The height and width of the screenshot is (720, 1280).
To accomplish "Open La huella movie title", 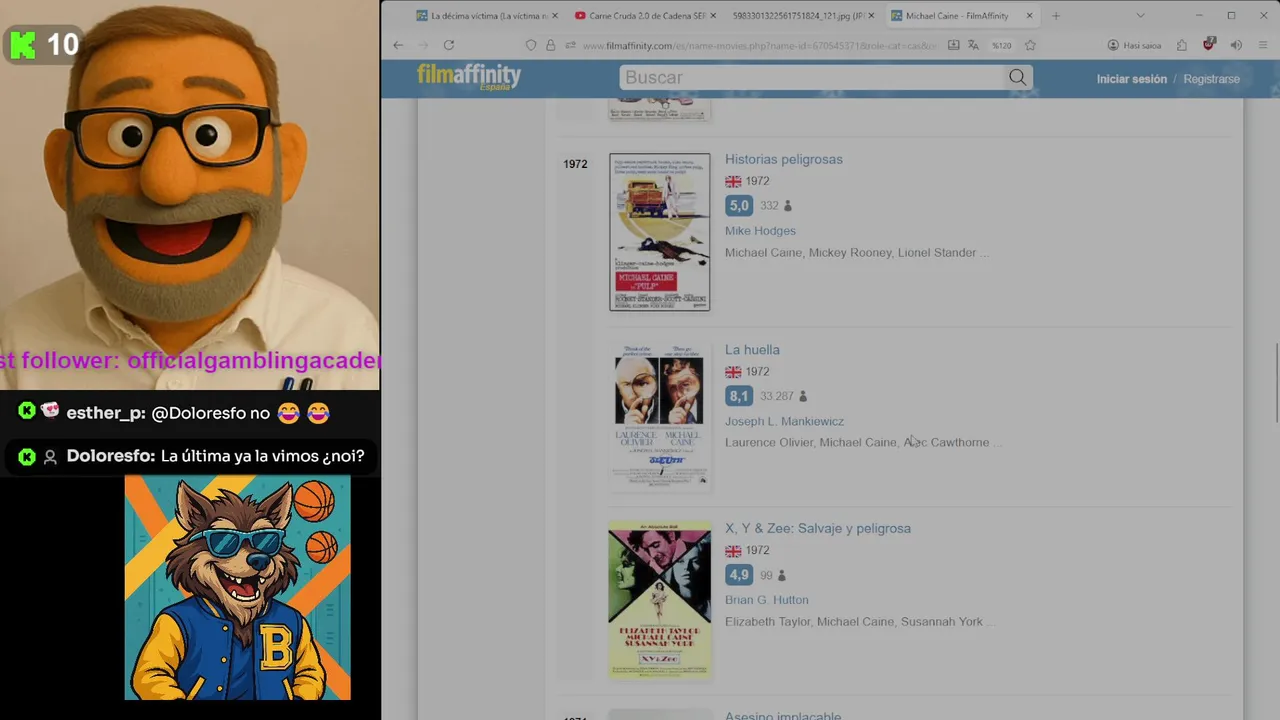I will 752,349.
